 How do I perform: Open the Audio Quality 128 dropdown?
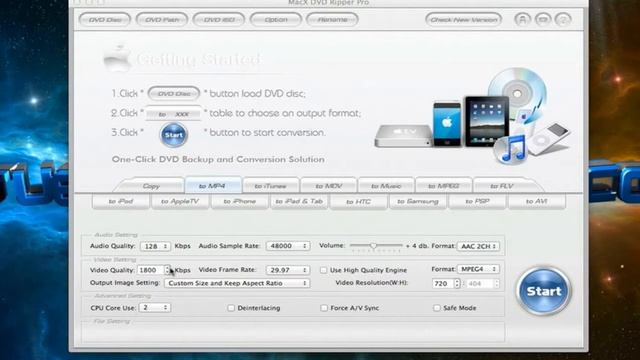click(x=155, y=246)
